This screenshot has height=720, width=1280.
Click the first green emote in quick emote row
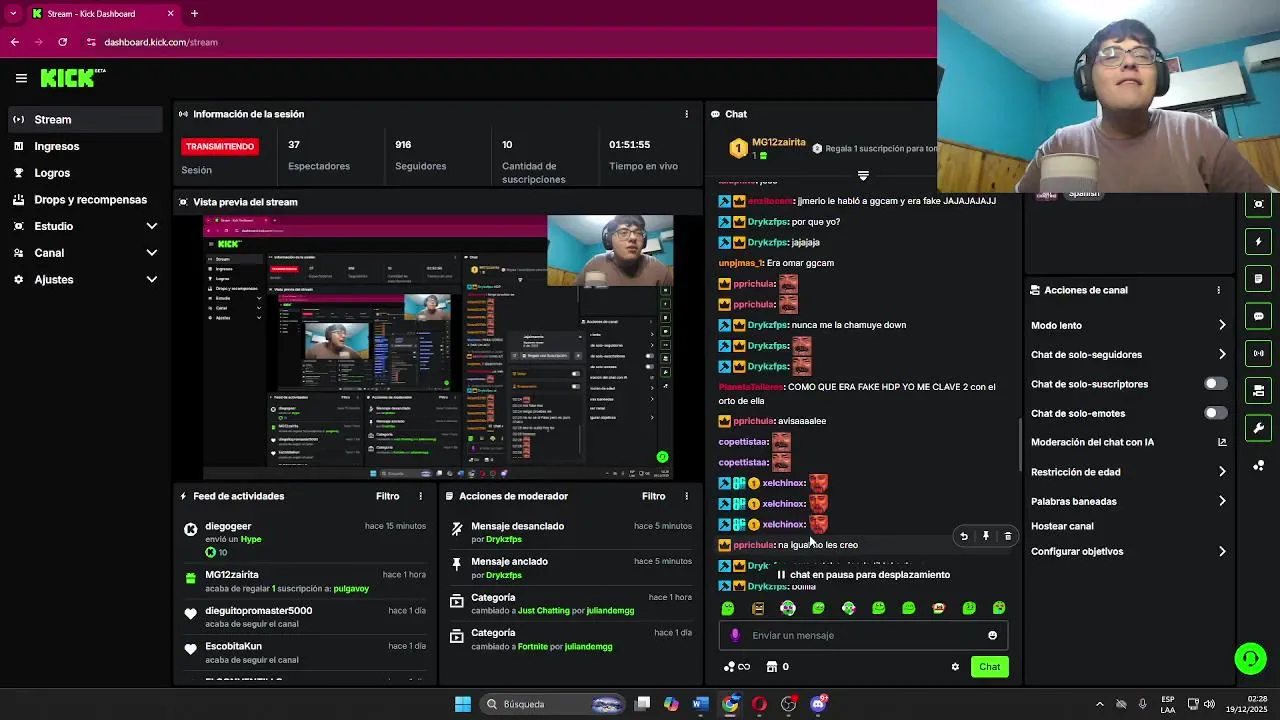[728, 608]
